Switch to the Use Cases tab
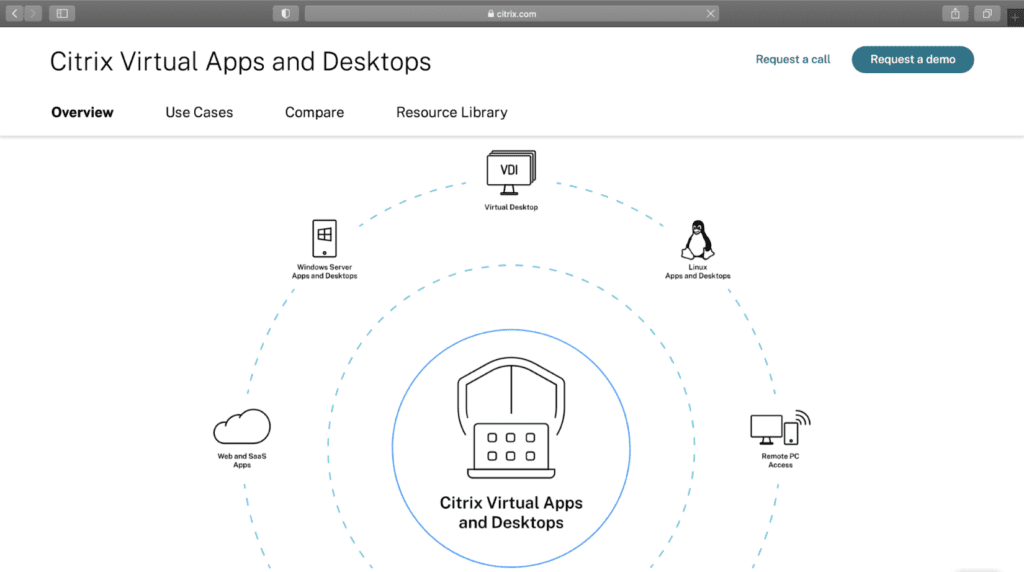 tap(199, 112)
